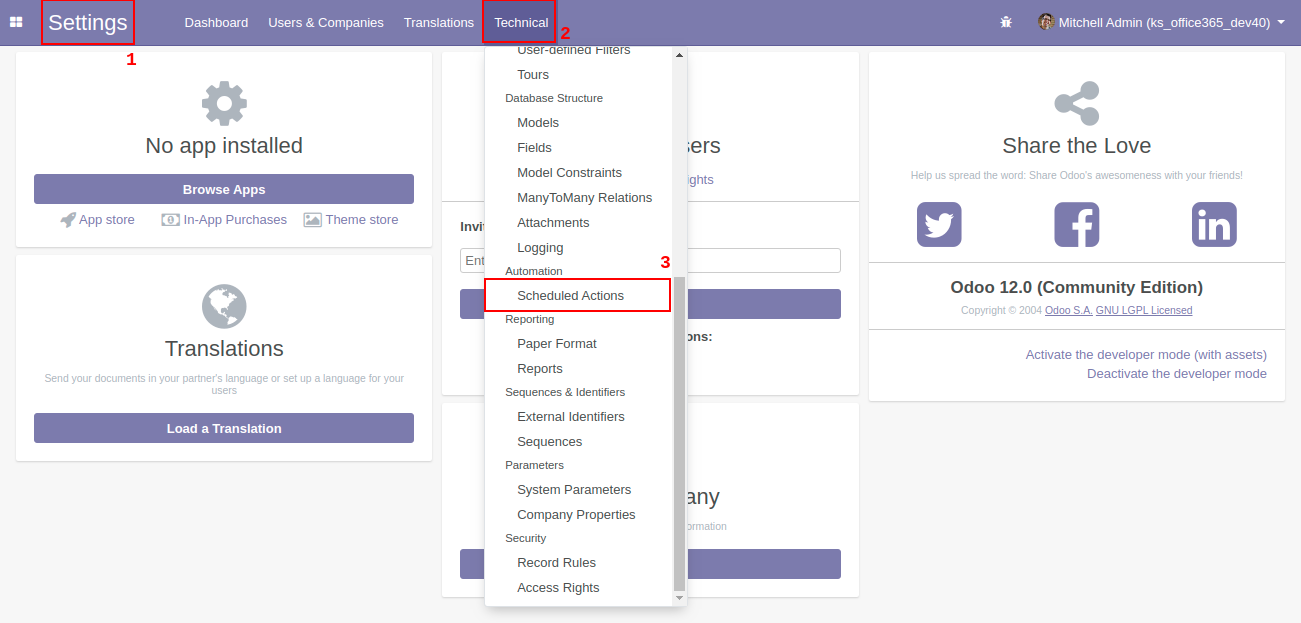Click the Facebook share icon
This screenshot has height=623, width=1301.
(1076, 225)
